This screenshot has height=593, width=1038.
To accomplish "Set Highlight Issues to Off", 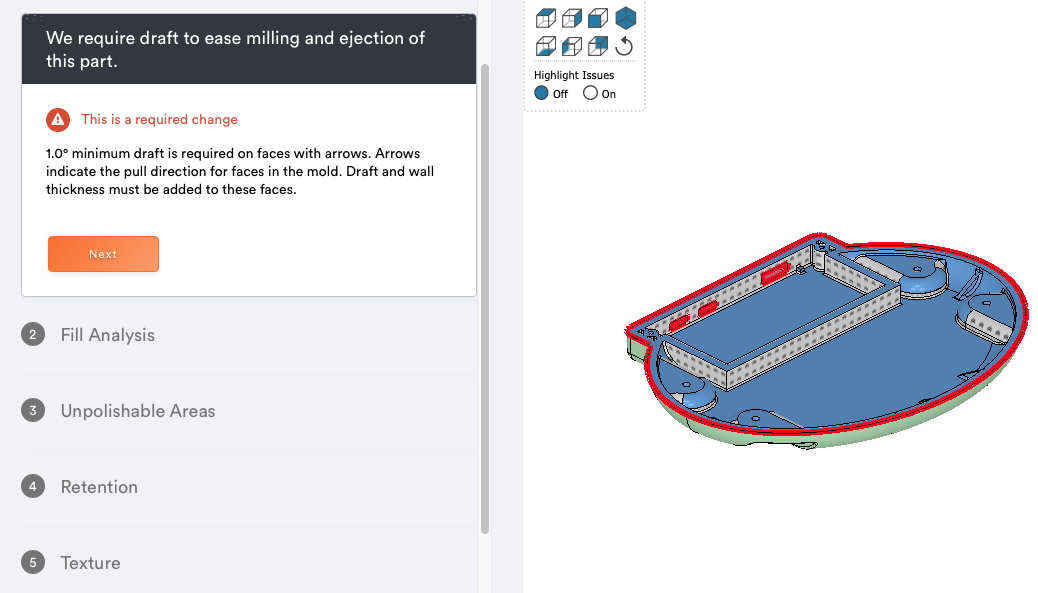I will point(551,93).
